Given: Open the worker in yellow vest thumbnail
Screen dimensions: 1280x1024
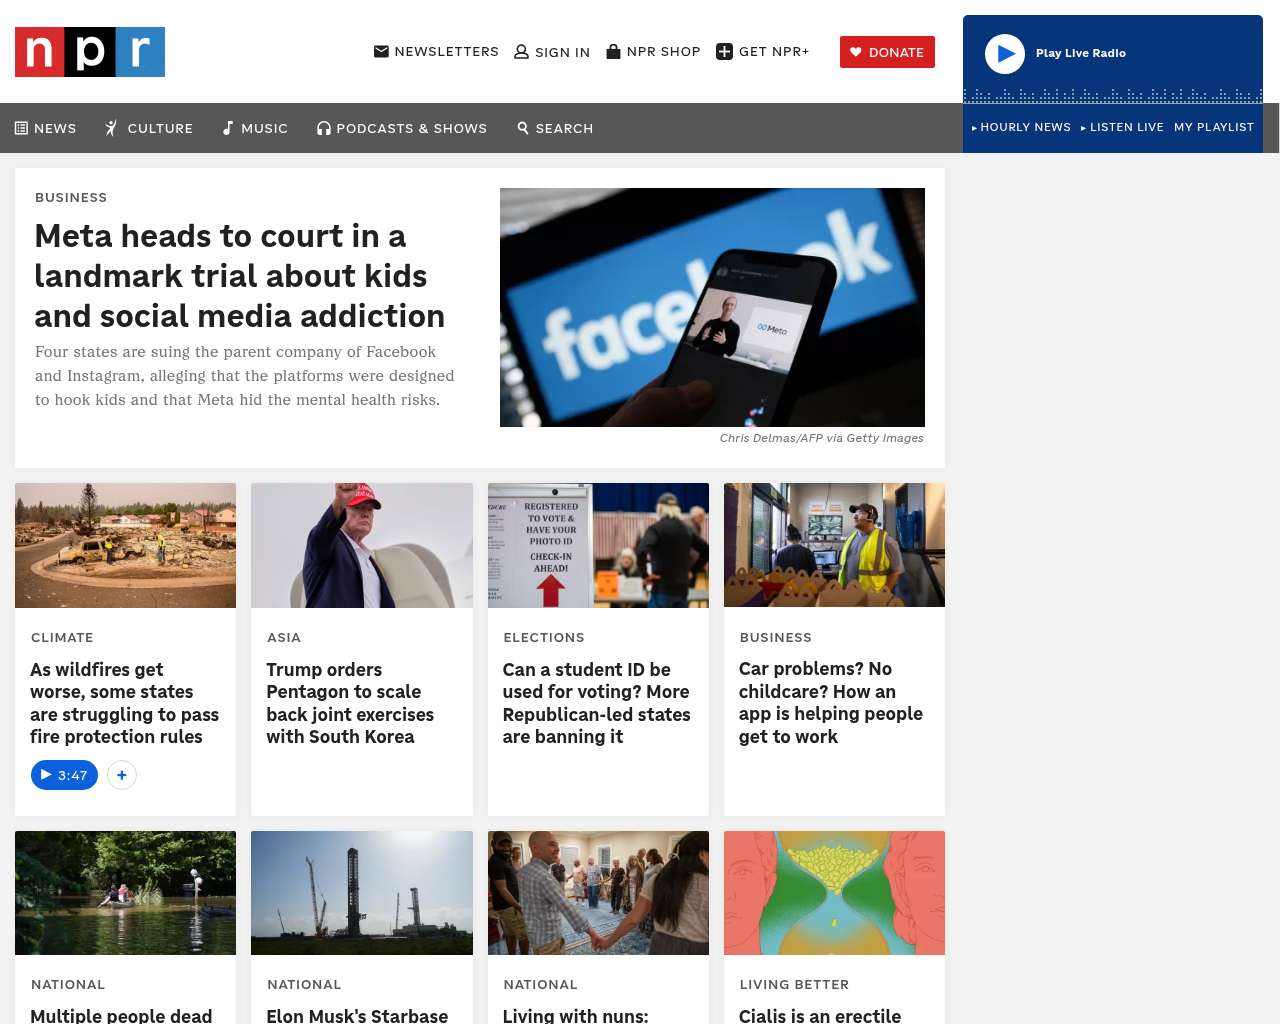Looking at the screenshot, I should point(834,545).
